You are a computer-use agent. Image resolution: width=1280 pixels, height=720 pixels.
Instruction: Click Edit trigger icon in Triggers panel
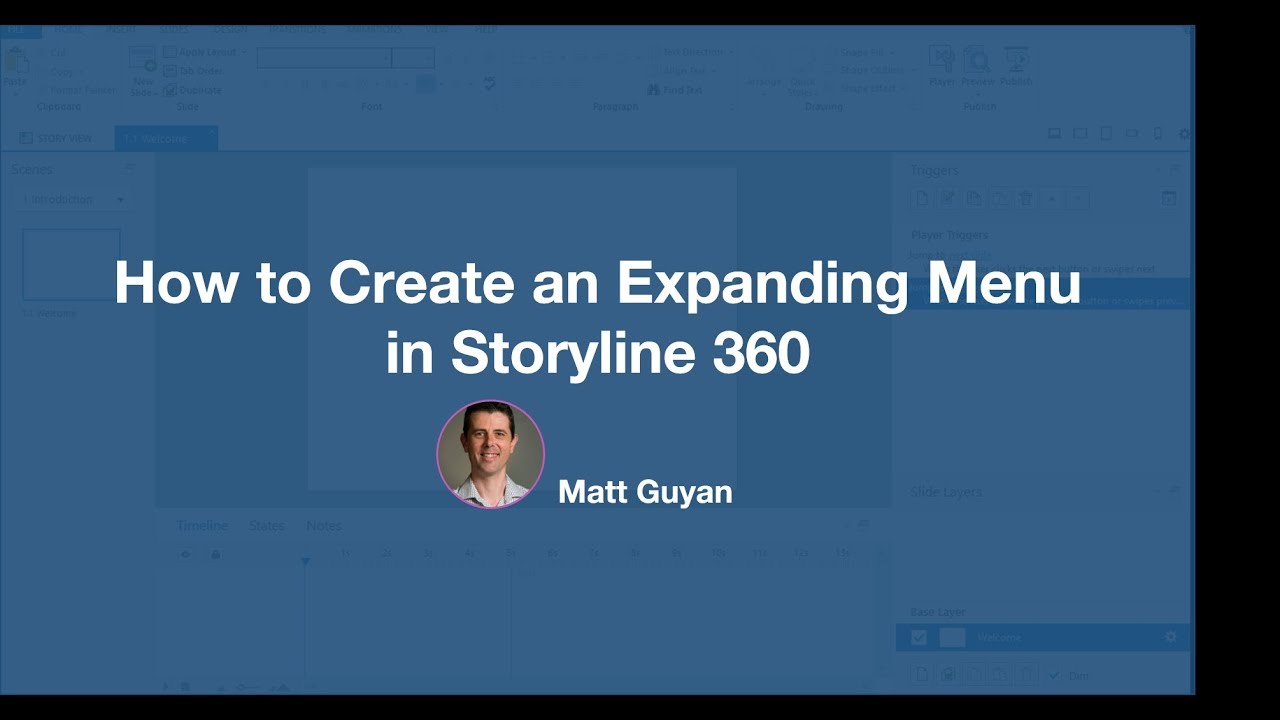pyautogui.click(x=948, y=199)
